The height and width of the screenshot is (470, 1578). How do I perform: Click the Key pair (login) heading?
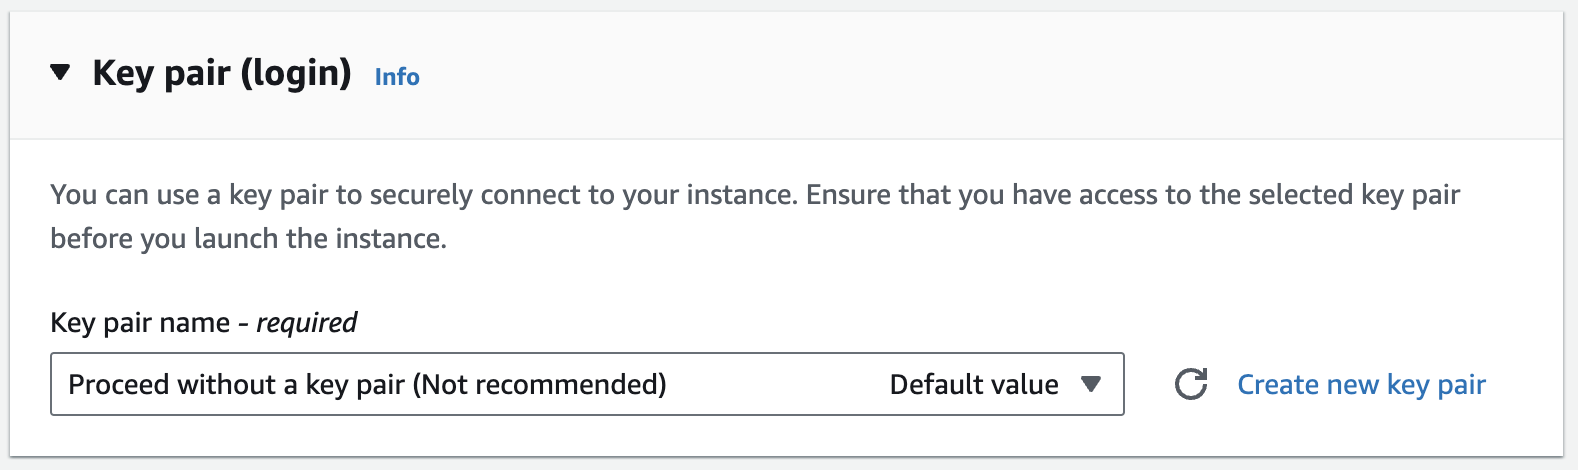[221, 73]
